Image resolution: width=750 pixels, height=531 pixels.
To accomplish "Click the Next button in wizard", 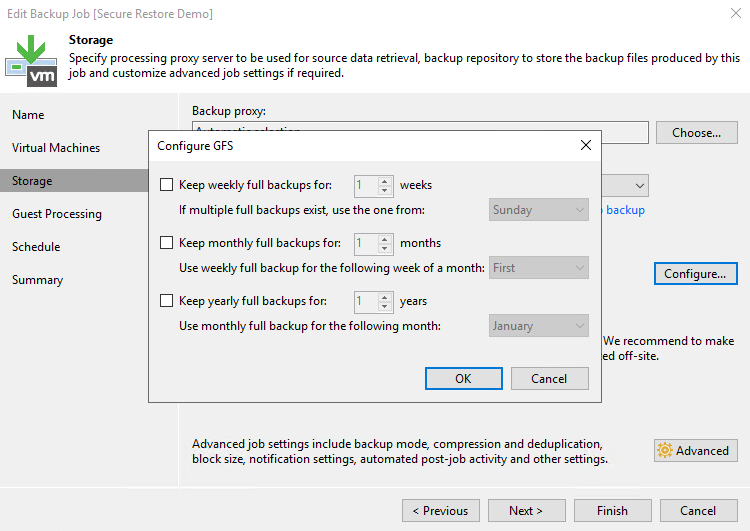I will (526, 511).
